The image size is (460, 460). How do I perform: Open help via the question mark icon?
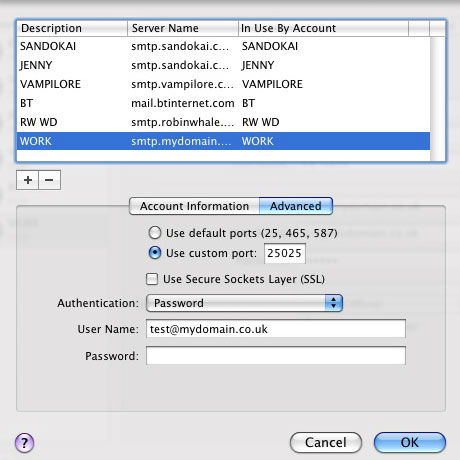click(x=24, y=443)
